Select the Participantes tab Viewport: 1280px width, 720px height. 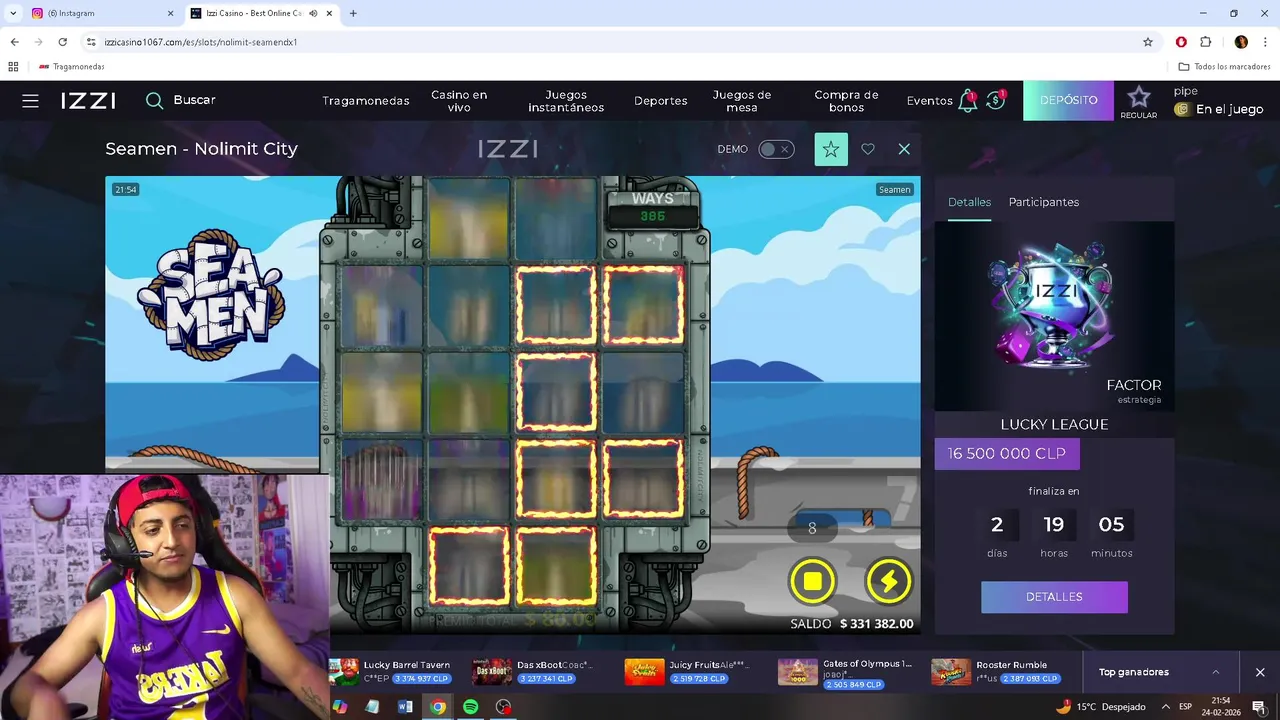click(x=1043, y=202)
